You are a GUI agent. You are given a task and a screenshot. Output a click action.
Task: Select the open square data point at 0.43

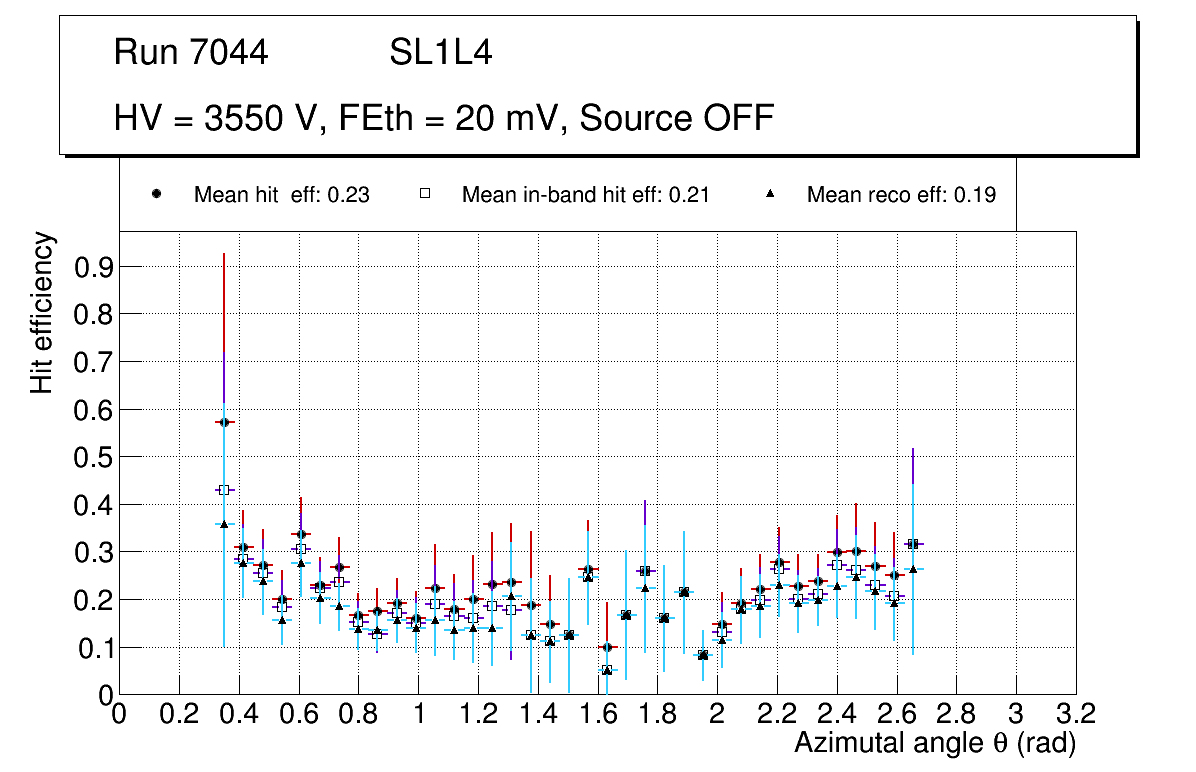224,490
